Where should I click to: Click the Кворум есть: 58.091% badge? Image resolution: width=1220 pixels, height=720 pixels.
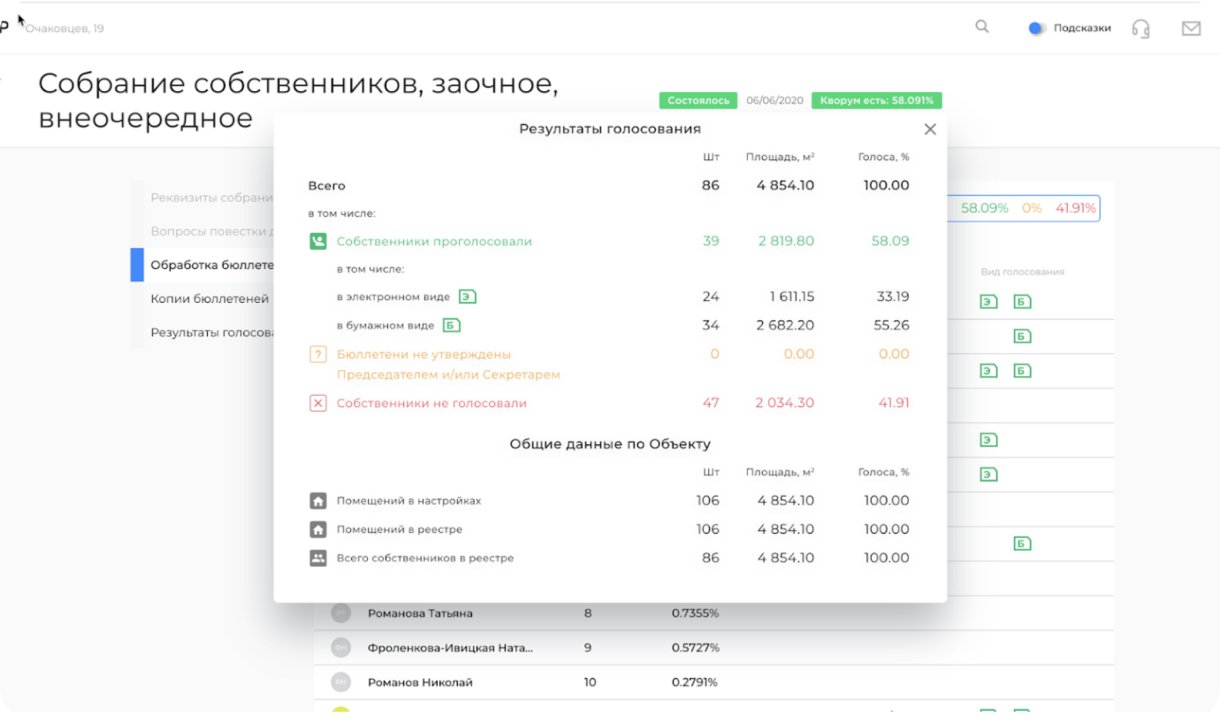[876, 100]
